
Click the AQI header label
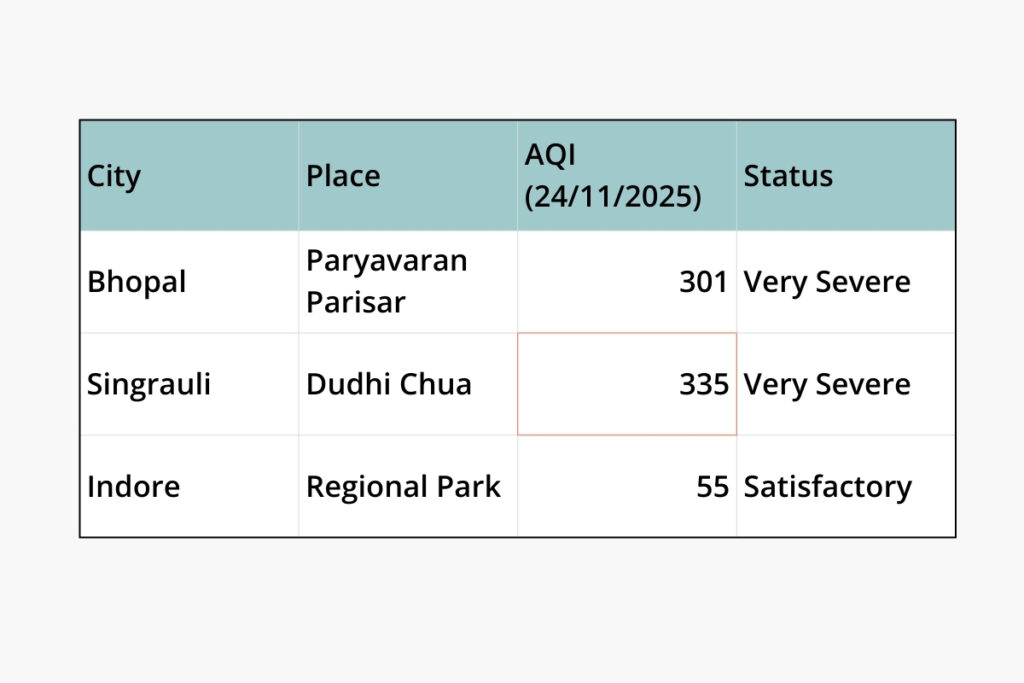click(x=551, y=155)
